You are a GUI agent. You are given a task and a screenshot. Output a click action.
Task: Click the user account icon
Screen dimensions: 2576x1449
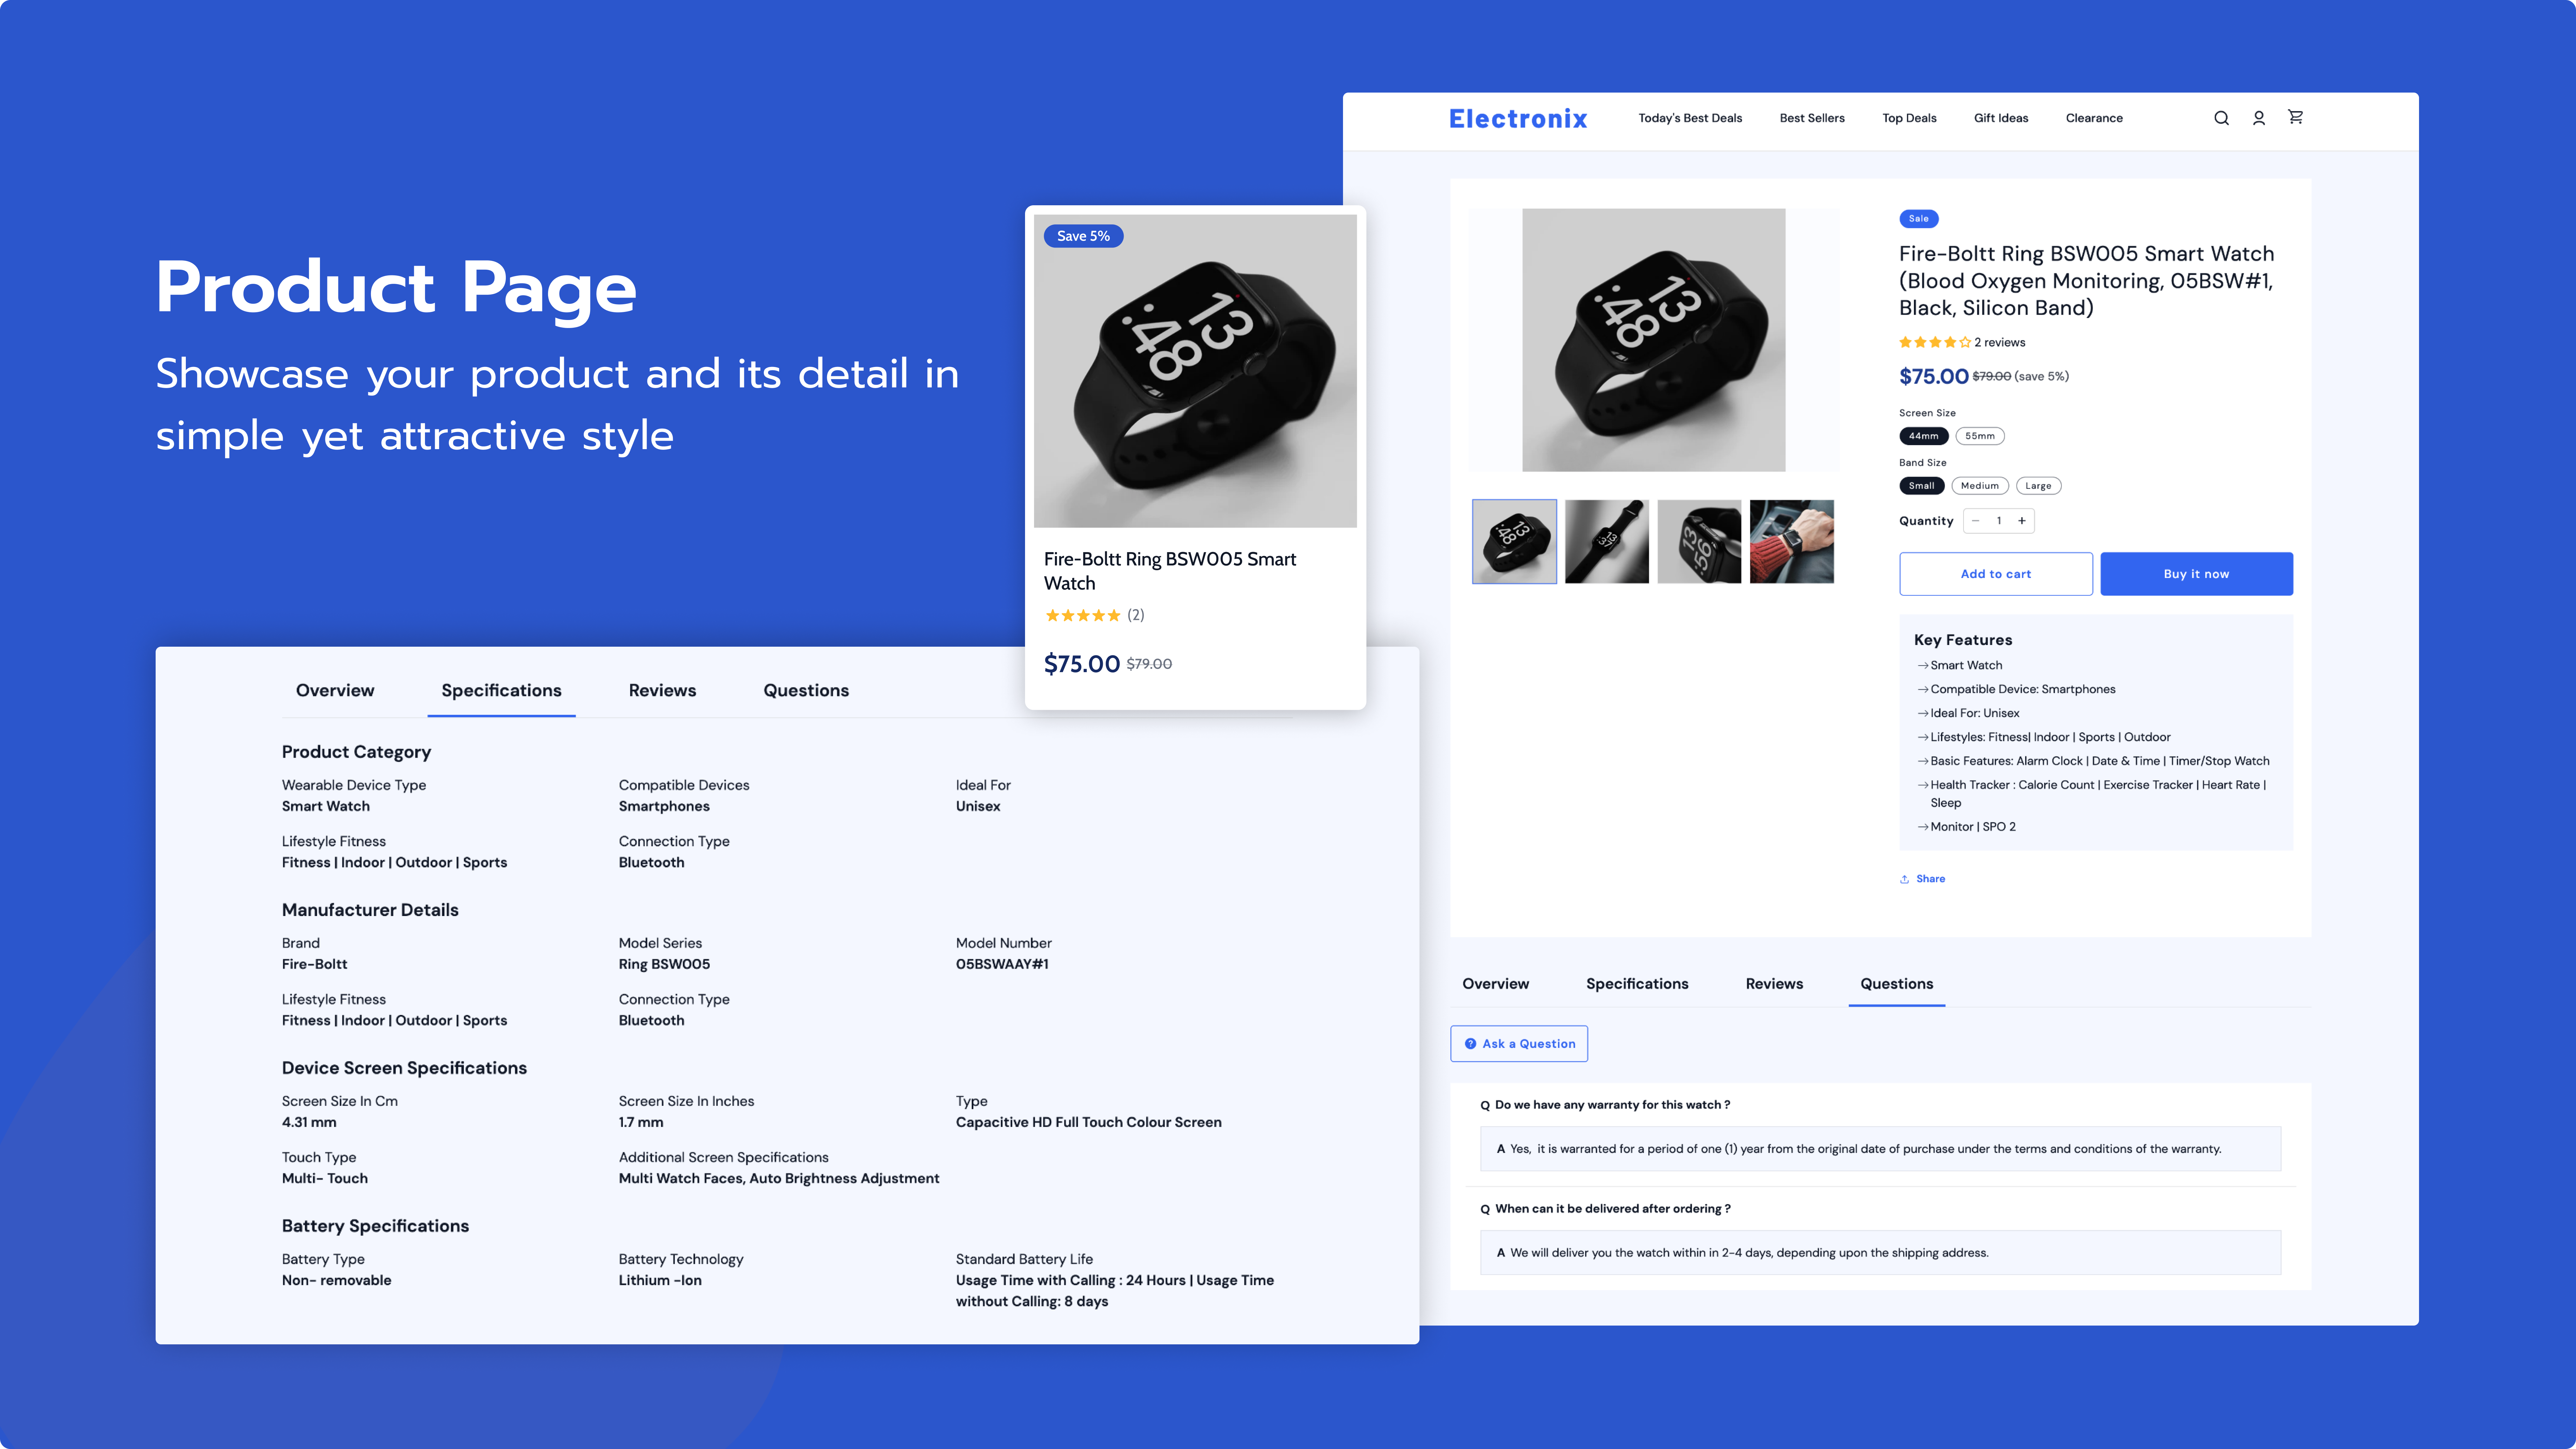click(x=2259, y=117)
